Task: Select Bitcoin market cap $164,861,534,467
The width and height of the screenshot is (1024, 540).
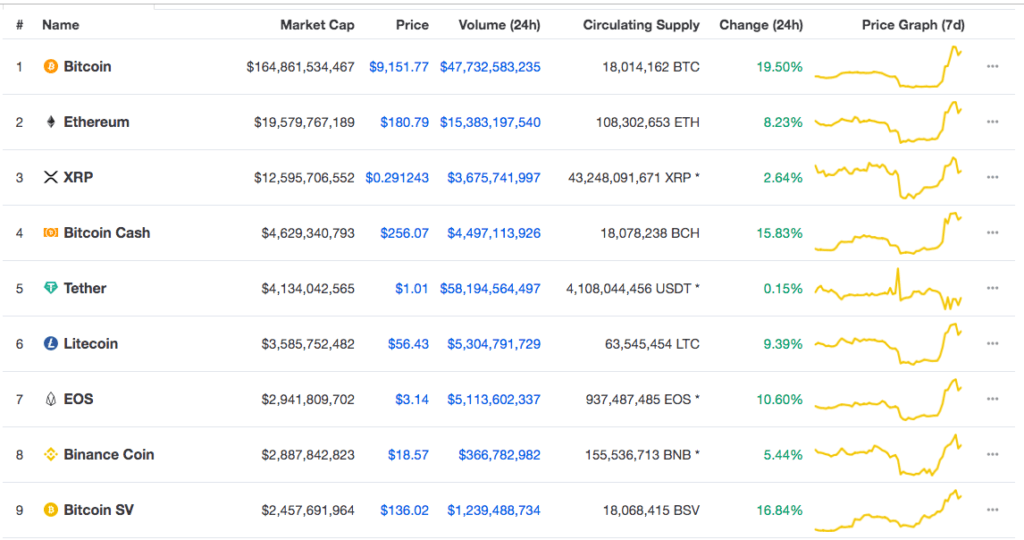Action: 300,67
